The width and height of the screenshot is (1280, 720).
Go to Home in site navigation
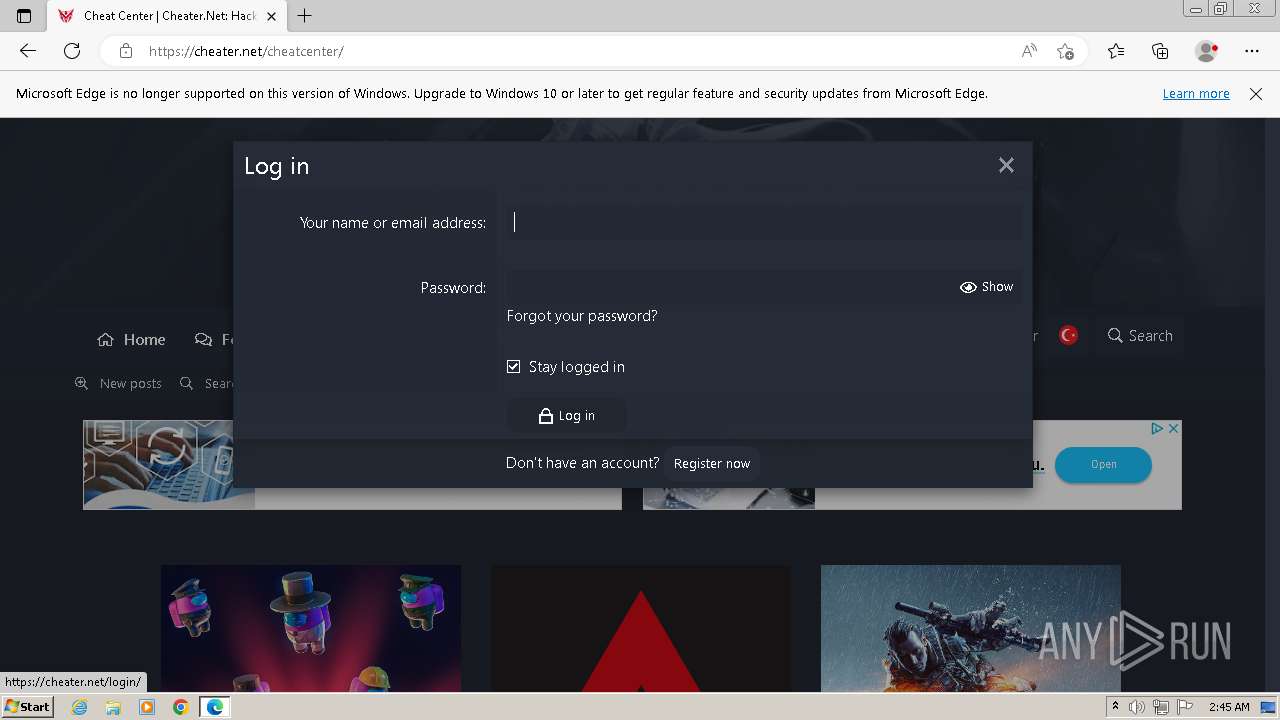point(131,340)
